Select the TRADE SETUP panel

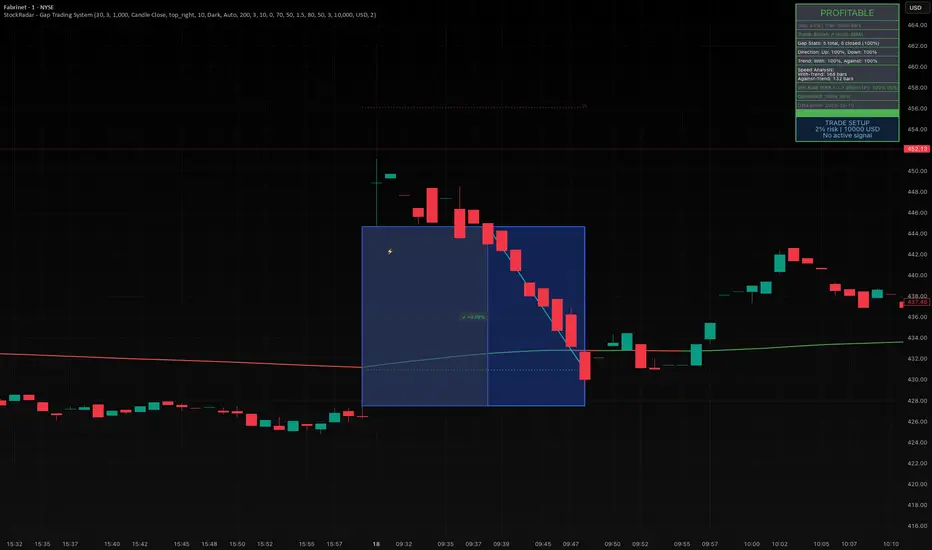click(x=847, y=129)
